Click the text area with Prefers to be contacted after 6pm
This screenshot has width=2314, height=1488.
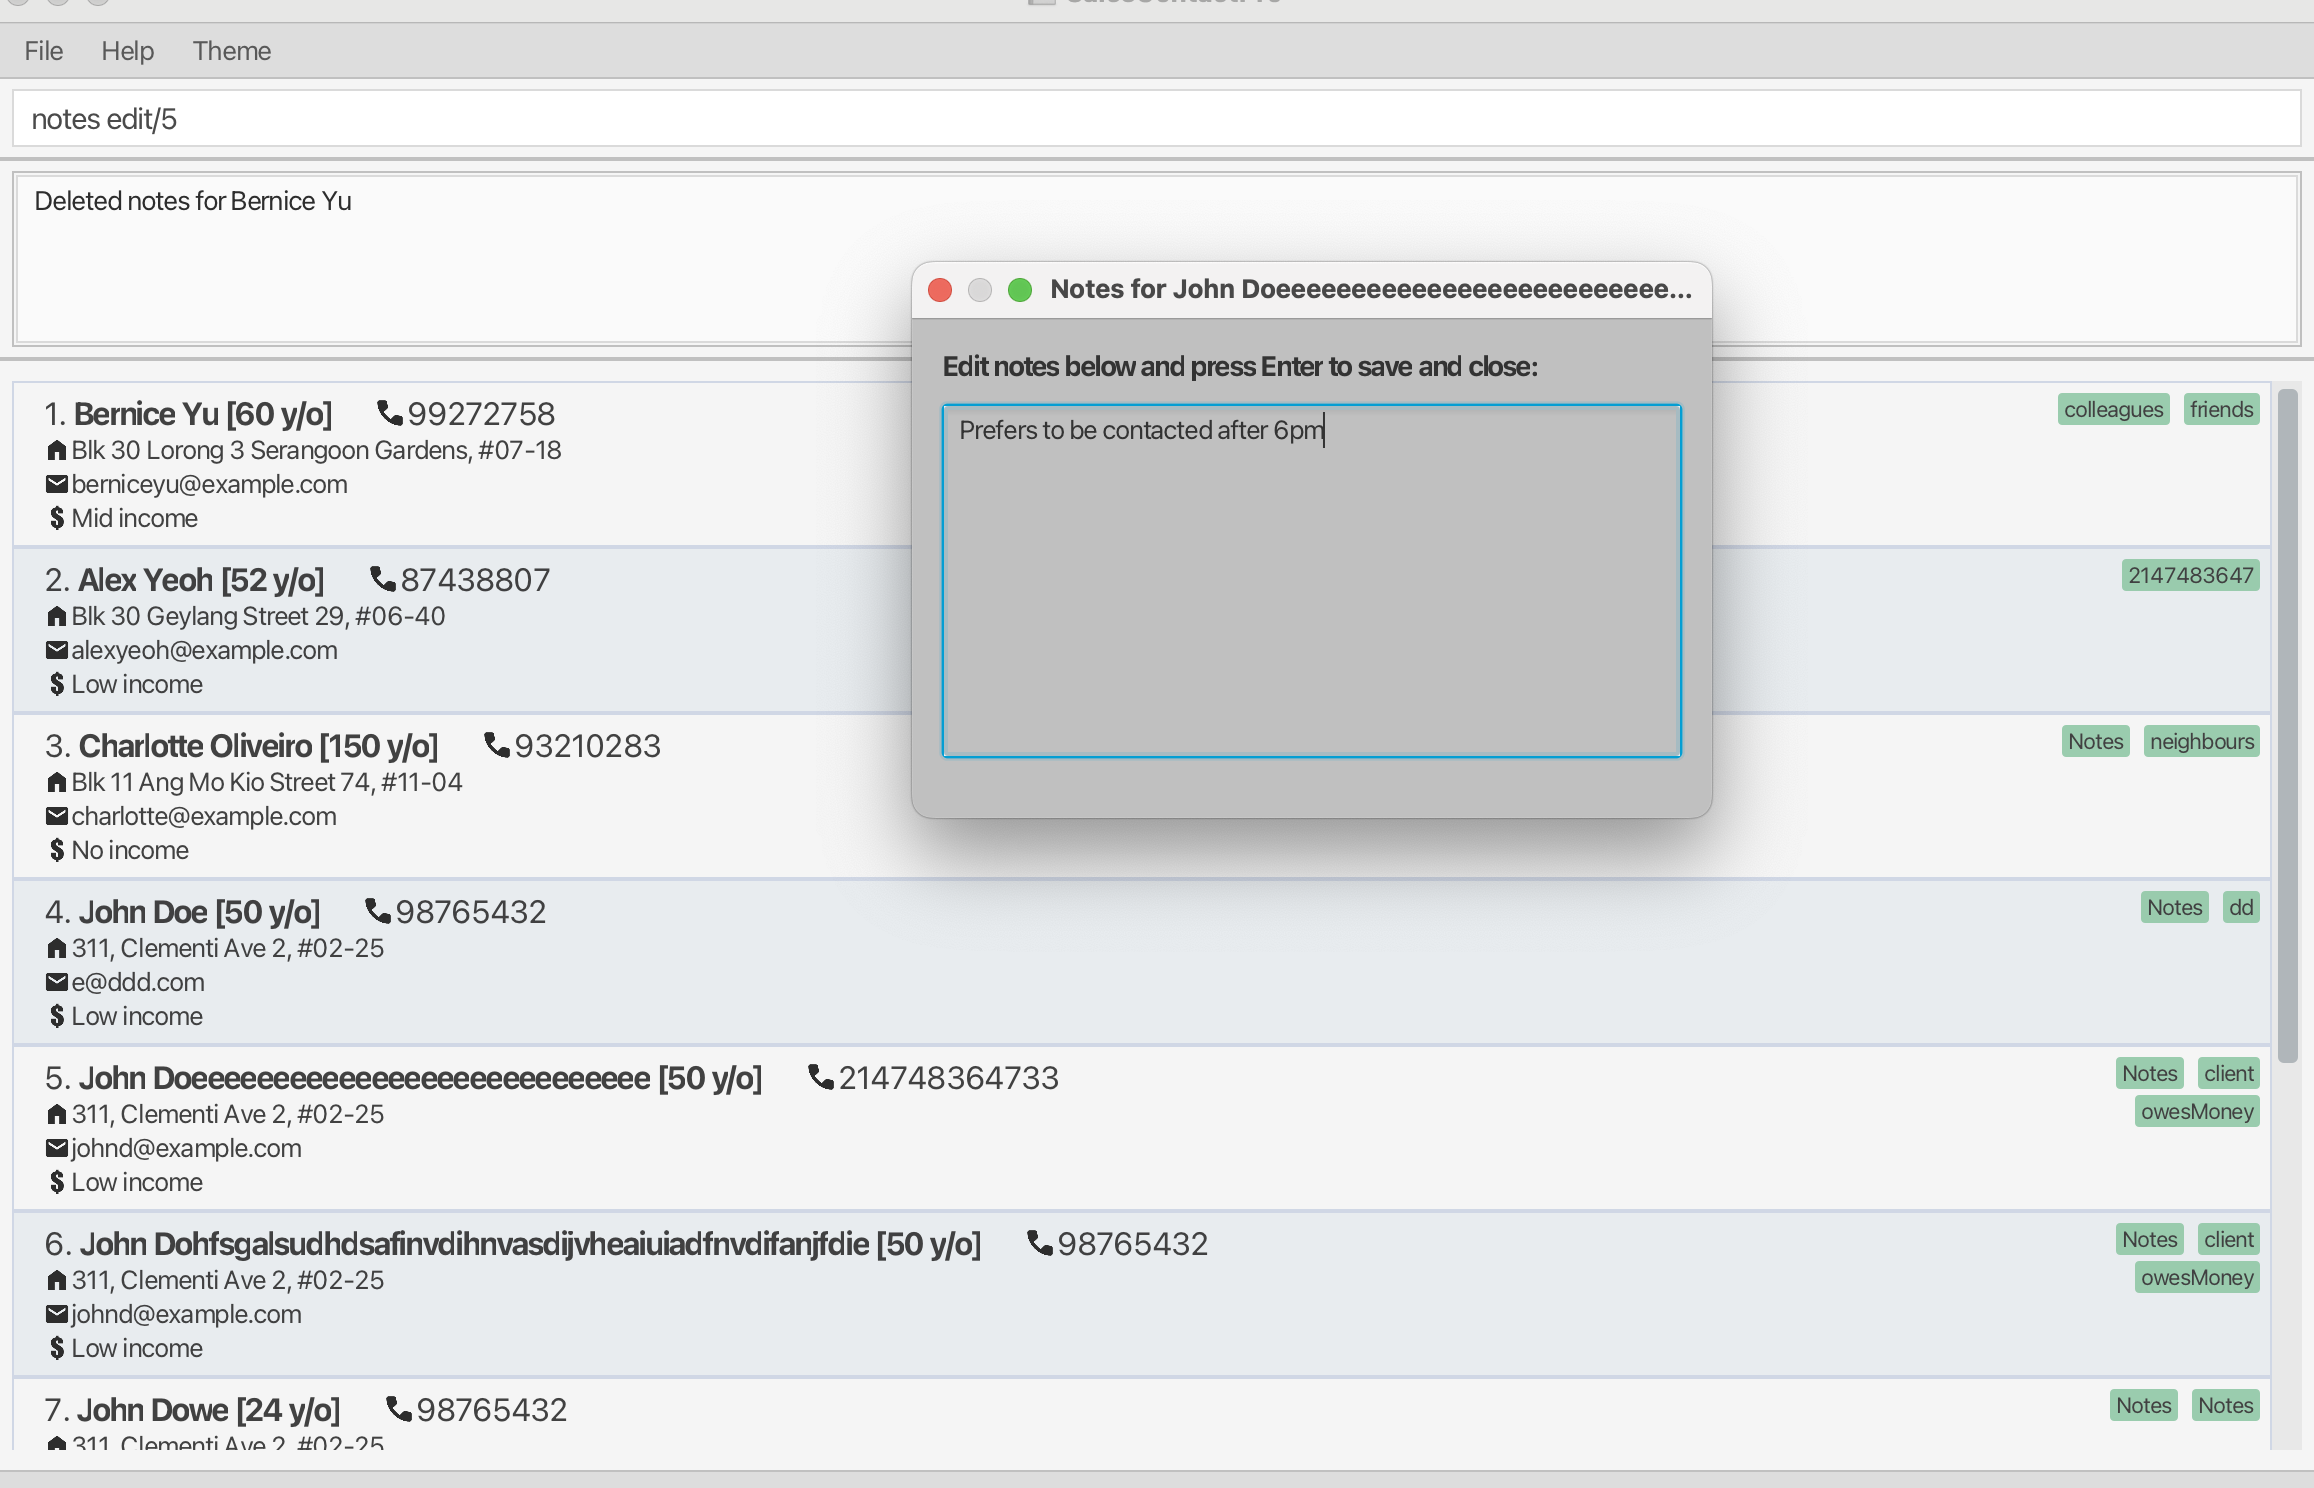[x=1310, y=580]
